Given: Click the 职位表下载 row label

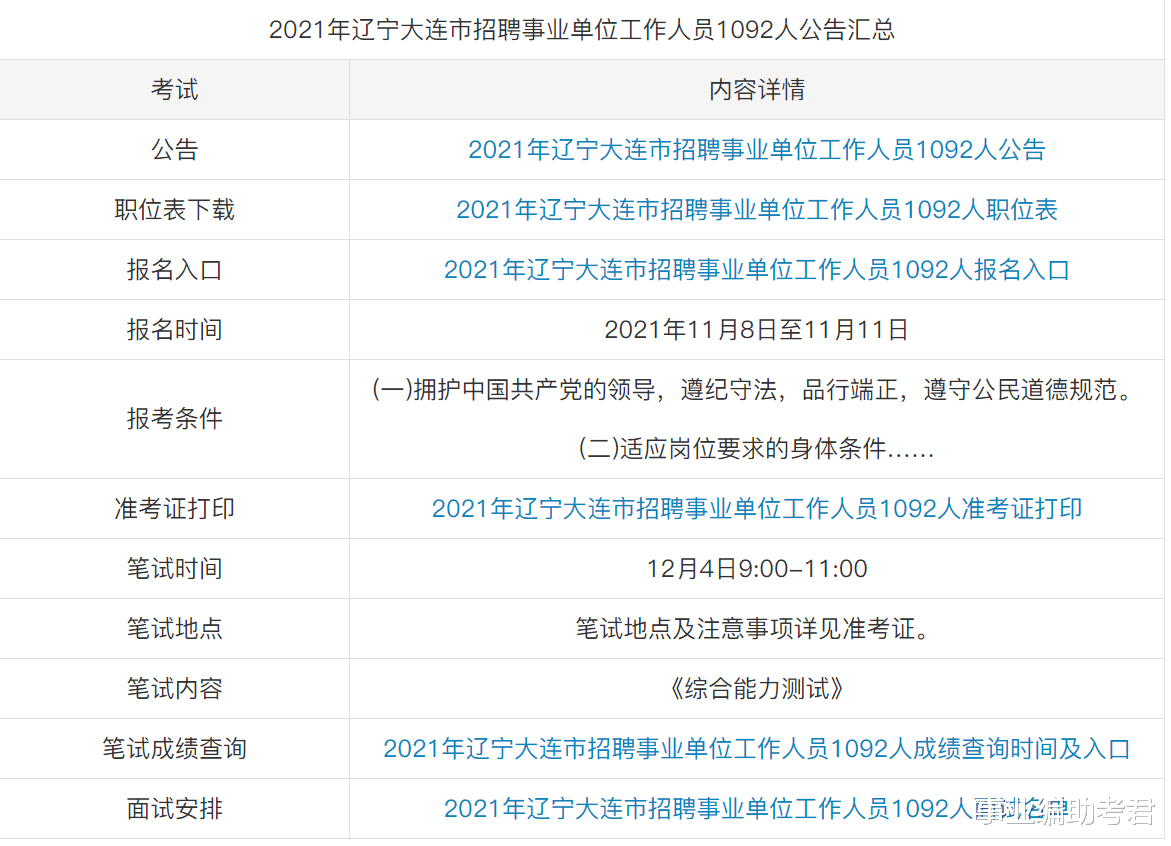Looking at the screenshot, I should (x=175, y=210).
